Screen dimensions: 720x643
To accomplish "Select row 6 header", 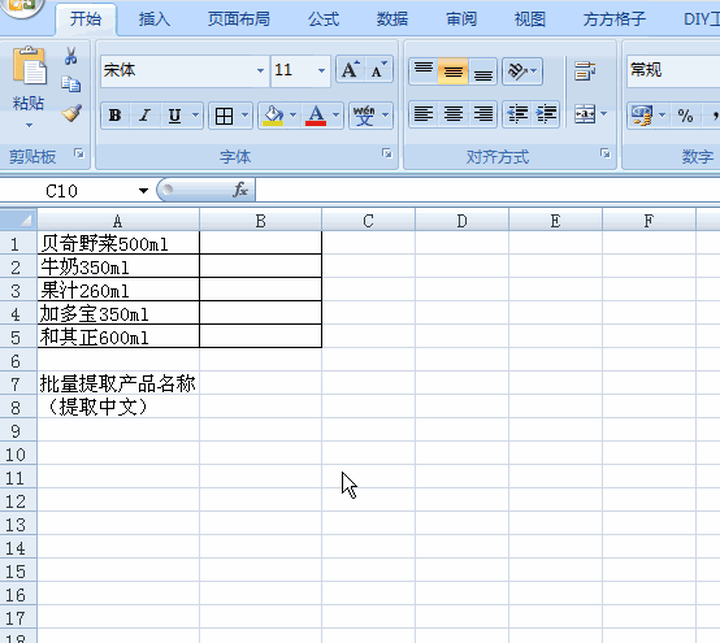I will coord(18,361).
